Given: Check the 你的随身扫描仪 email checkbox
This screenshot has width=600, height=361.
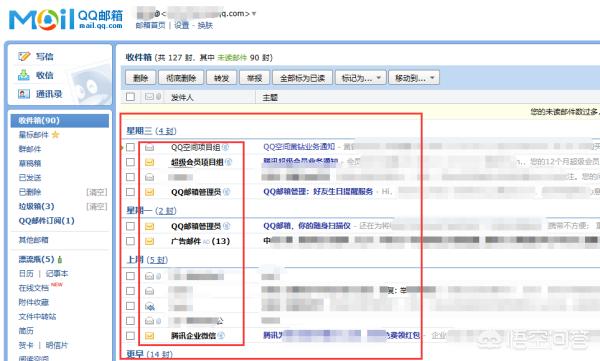Looking at the screenshot, I should (x=130, y=226).
